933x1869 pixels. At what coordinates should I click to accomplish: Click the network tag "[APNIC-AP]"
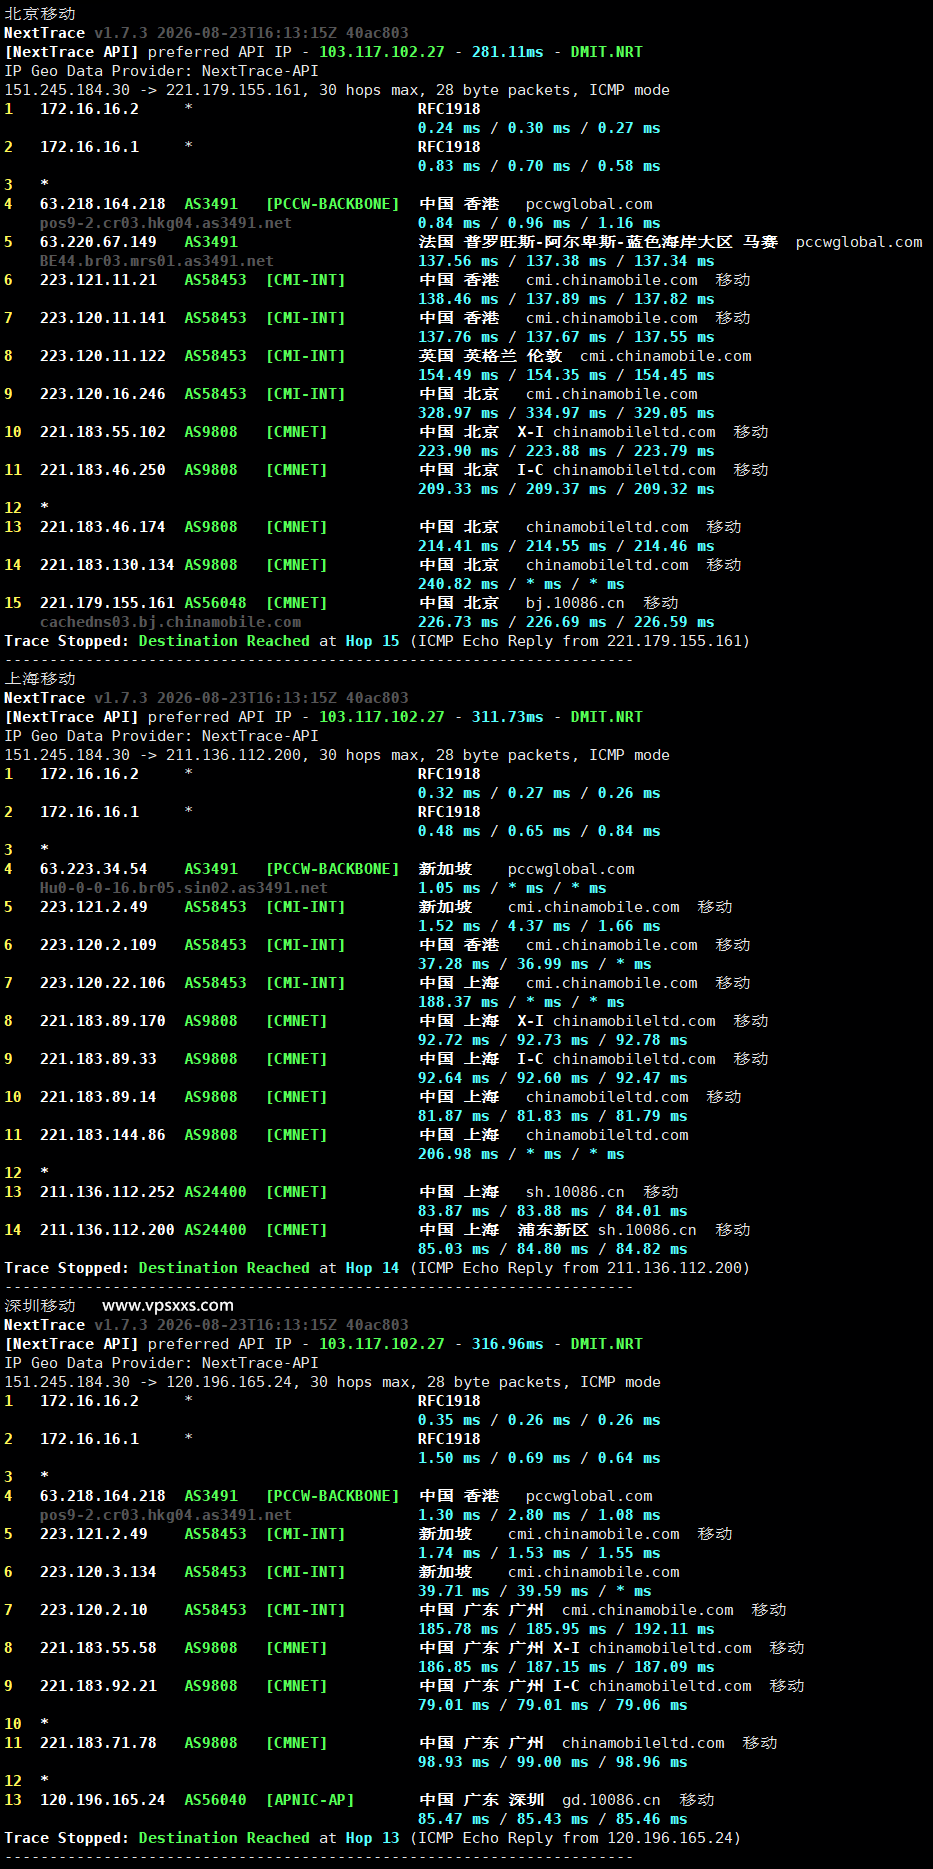click(310, 1800)
